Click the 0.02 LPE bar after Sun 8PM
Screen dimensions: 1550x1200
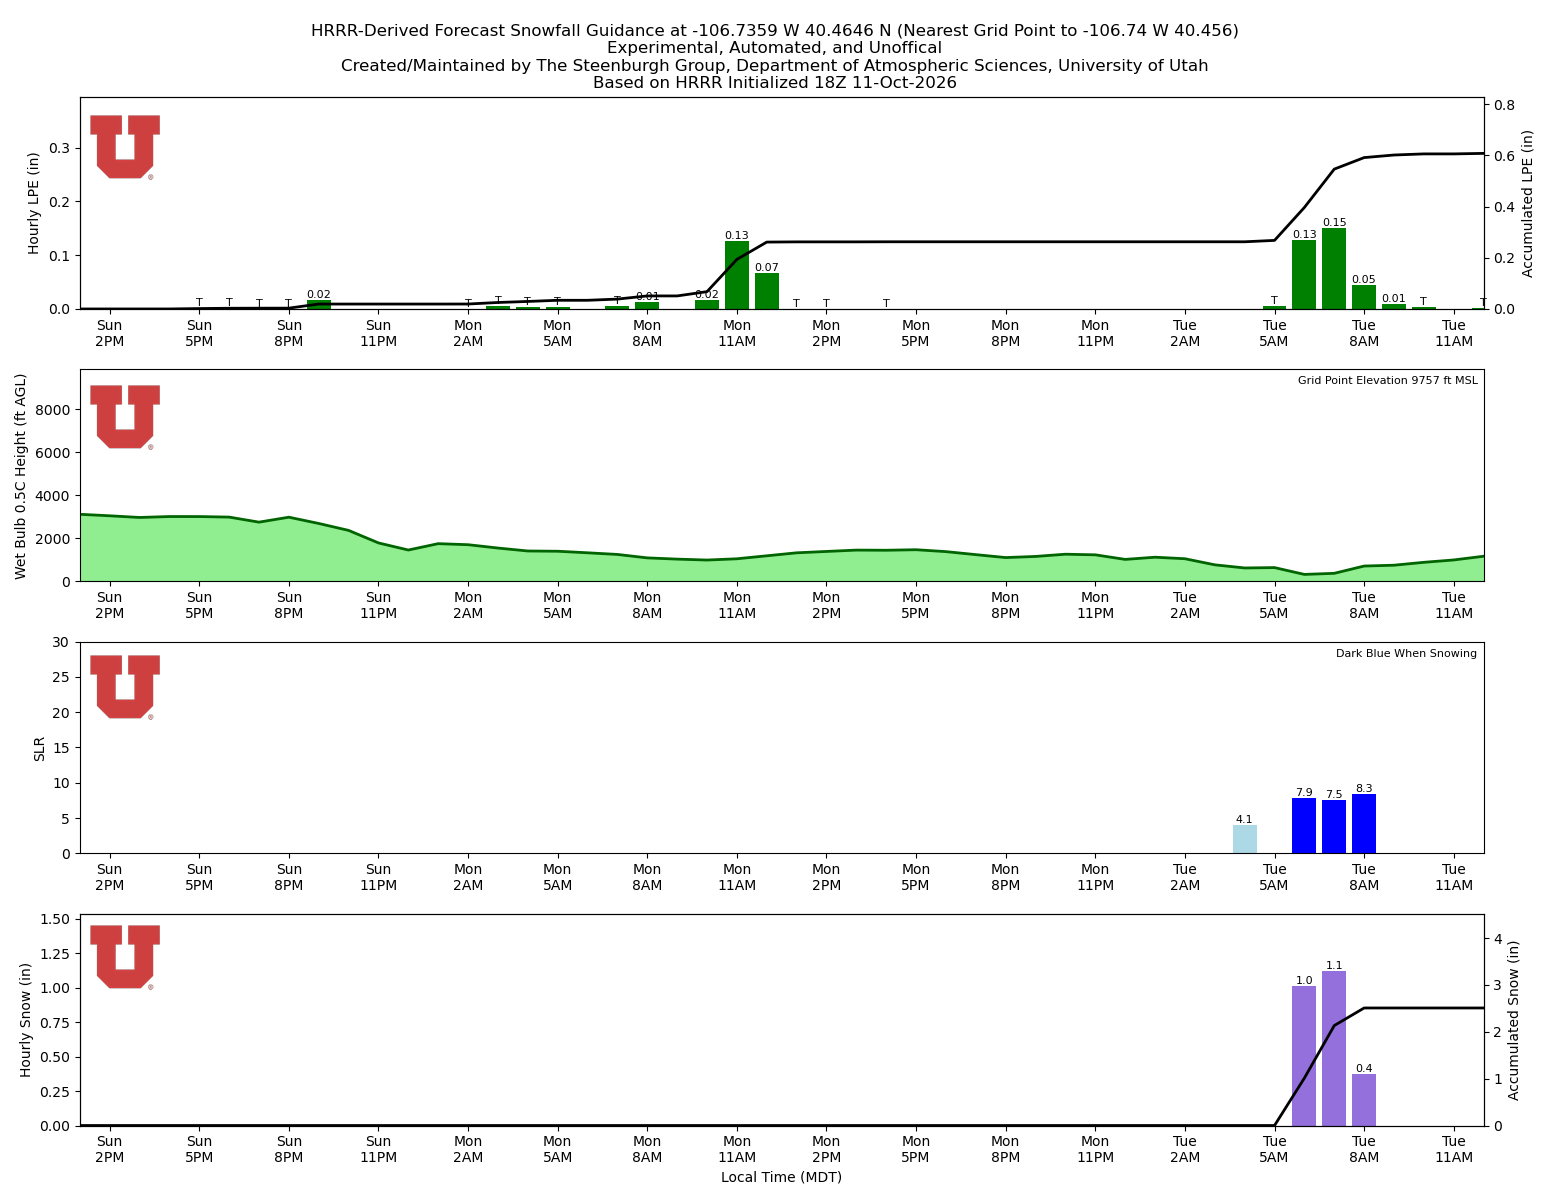point(319,304)
